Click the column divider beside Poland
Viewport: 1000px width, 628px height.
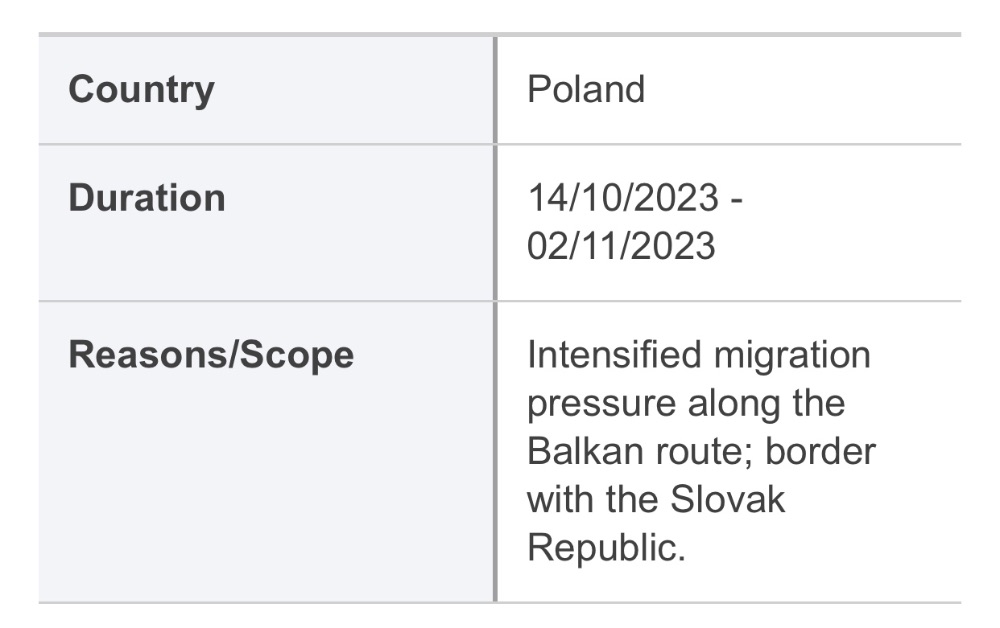495,90
